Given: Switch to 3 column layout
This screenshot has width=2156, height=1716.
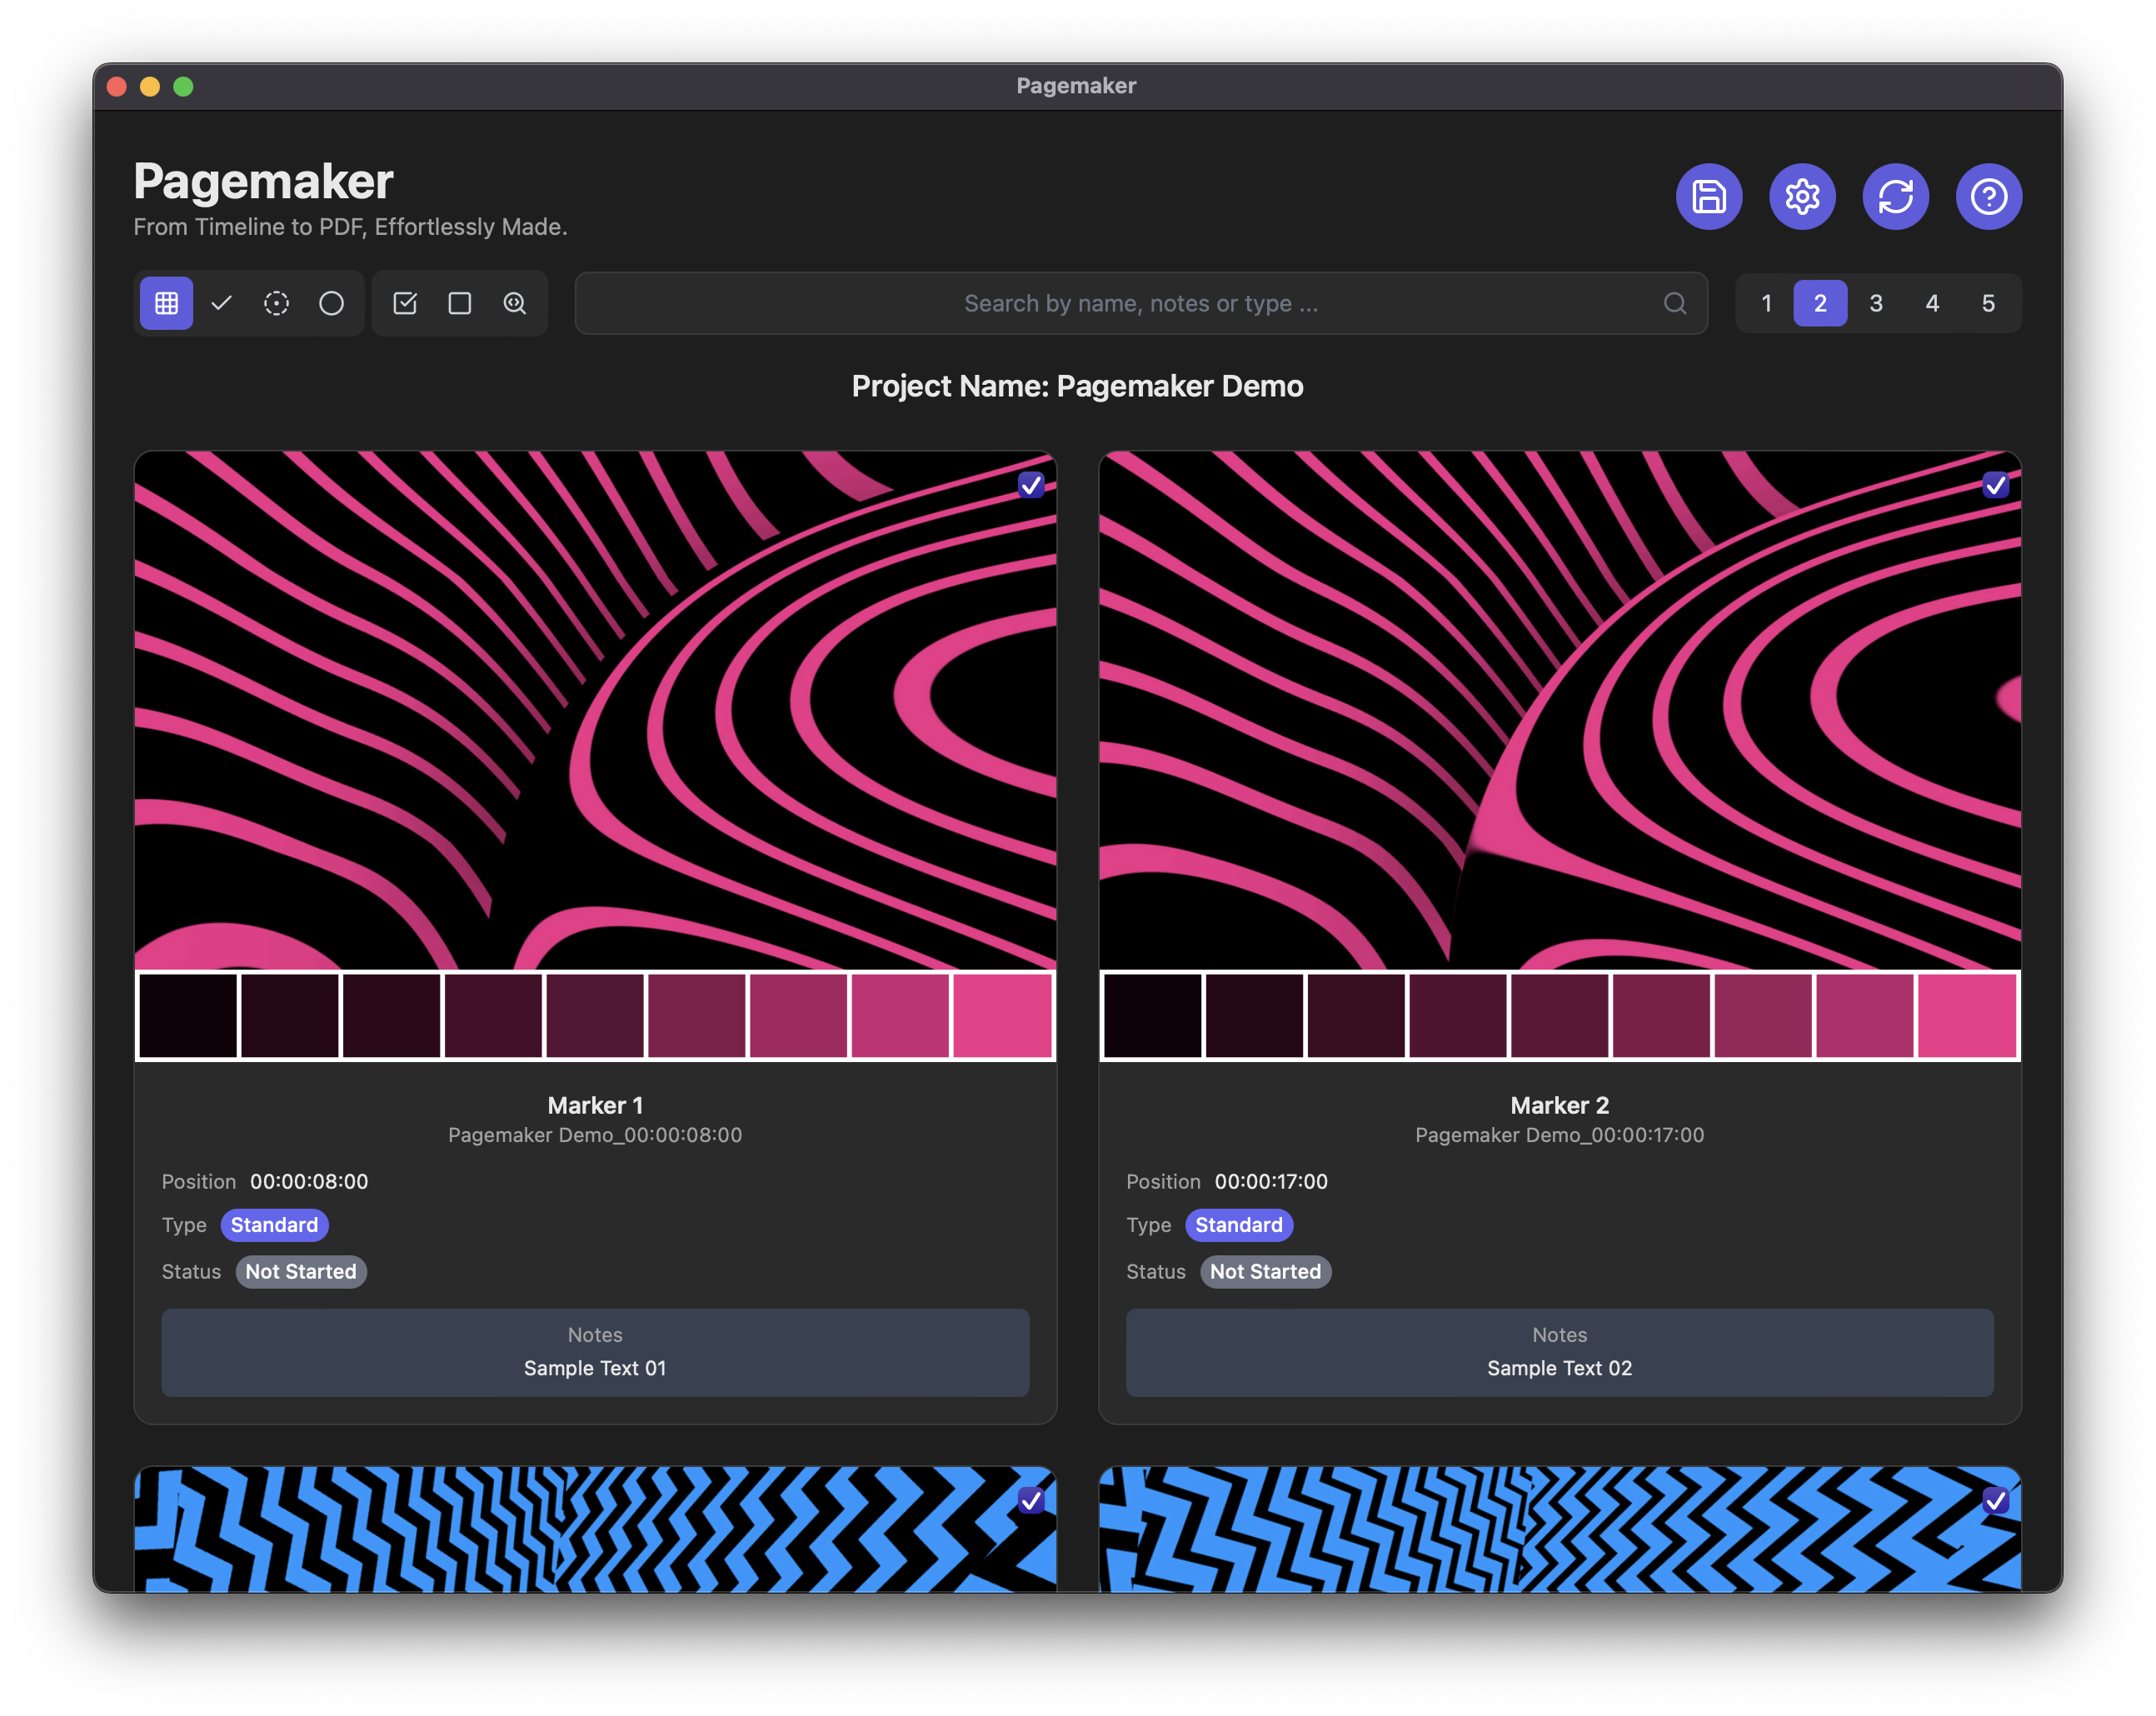Looking at the screenshot, I should click(1876, 303).
